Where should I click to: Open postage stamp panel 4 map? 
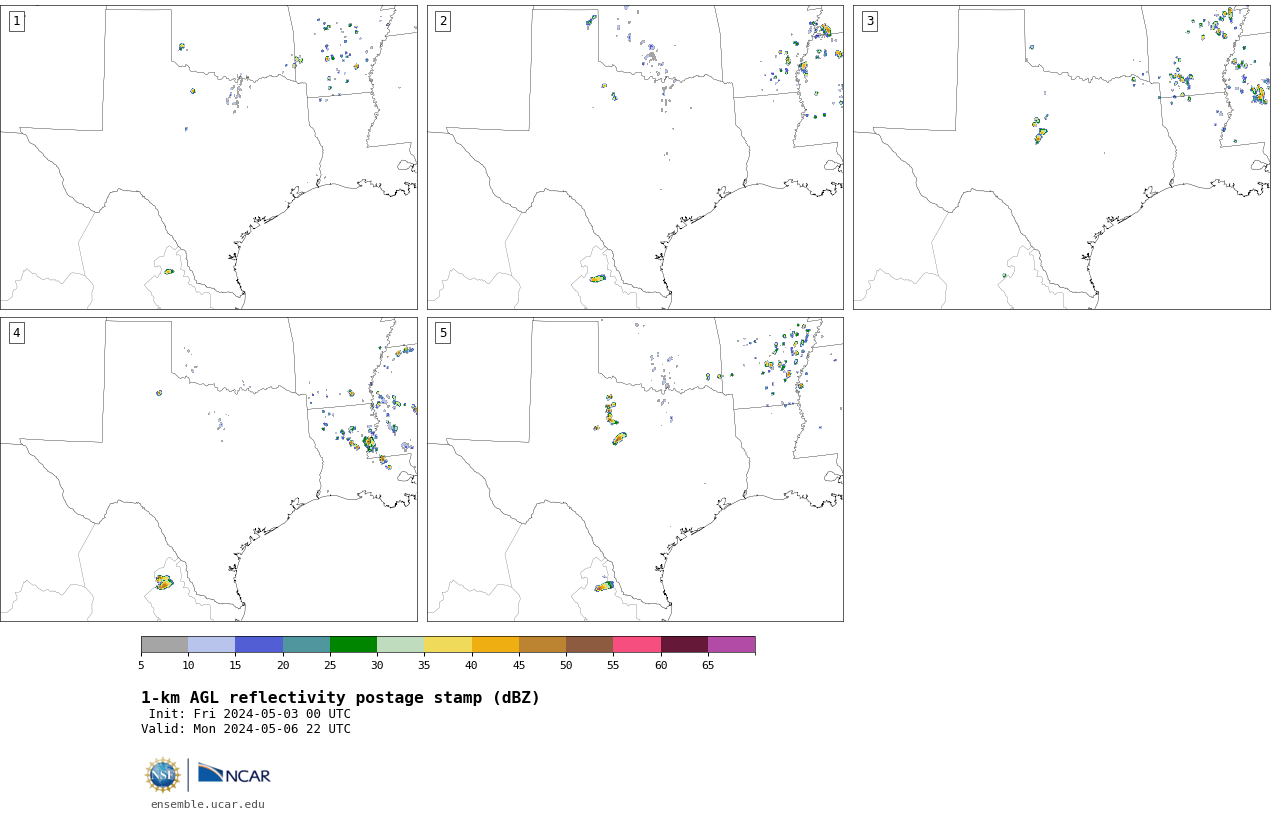coord(209,469)
